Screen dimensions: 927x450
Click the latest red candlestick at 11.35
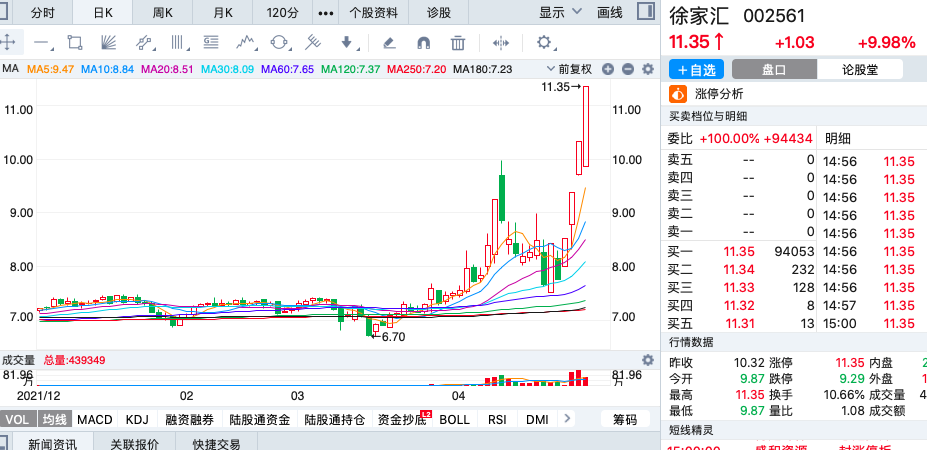[x=587, y=126]
